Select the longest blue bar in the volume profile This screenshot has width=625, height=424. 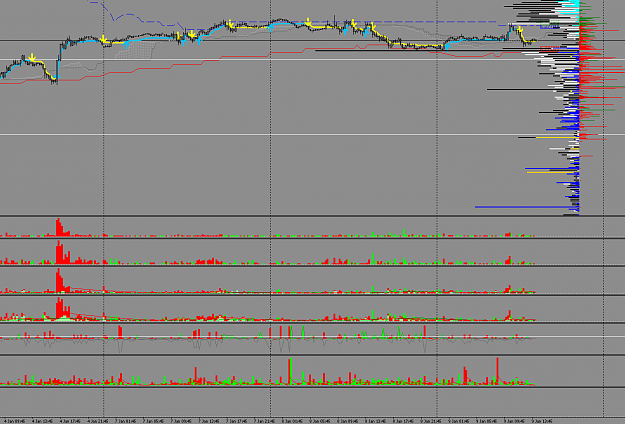pyautogui.click(x=527, y=207)
